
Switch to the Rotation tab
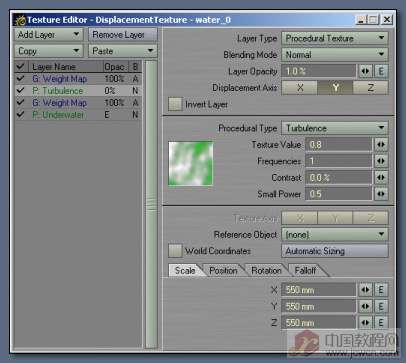click(x=266, y=270)
